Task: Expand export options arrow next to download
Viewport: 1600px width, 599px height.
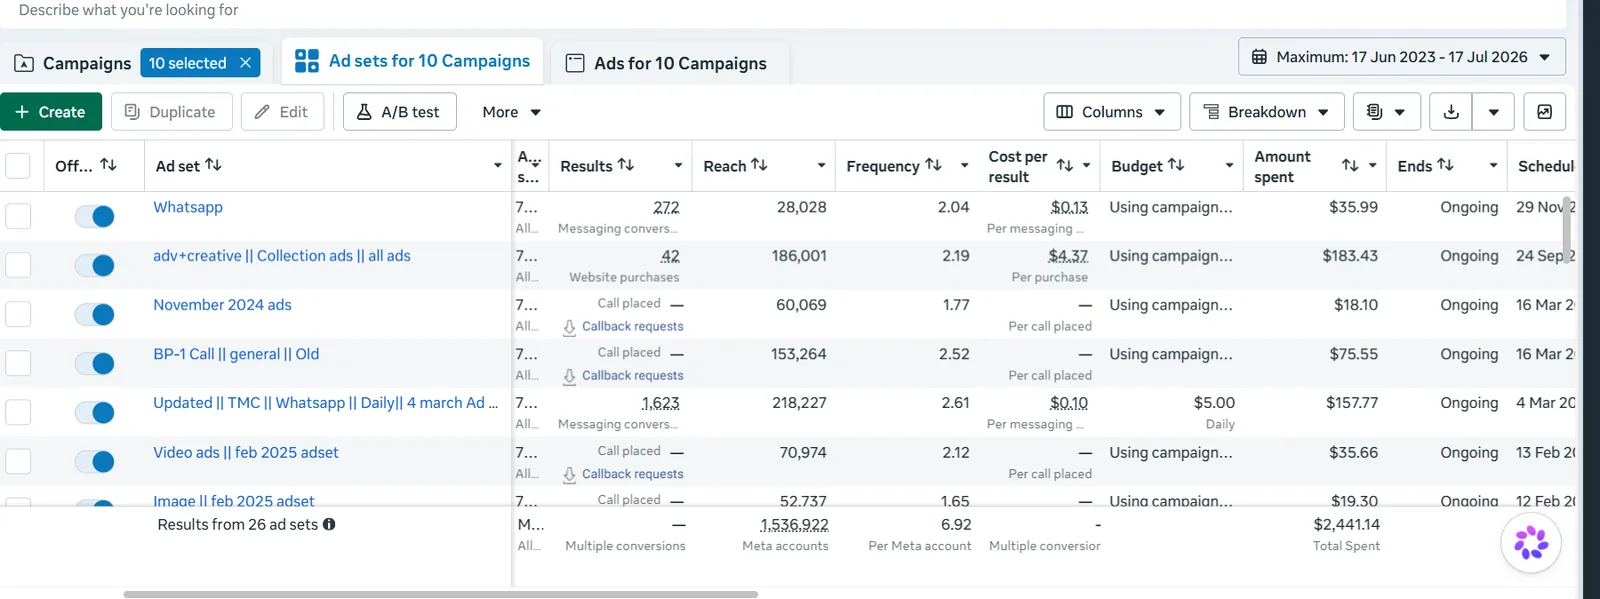Action: 1493,112
